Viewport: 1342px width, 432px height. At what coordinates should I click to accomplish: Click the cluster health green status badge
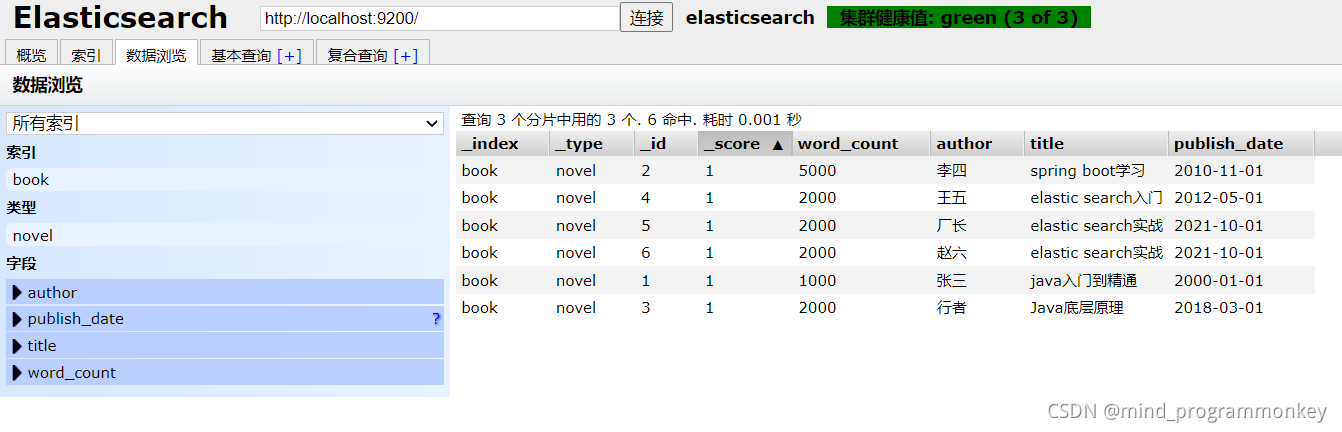pyautogui.click(x=959, y=18)
